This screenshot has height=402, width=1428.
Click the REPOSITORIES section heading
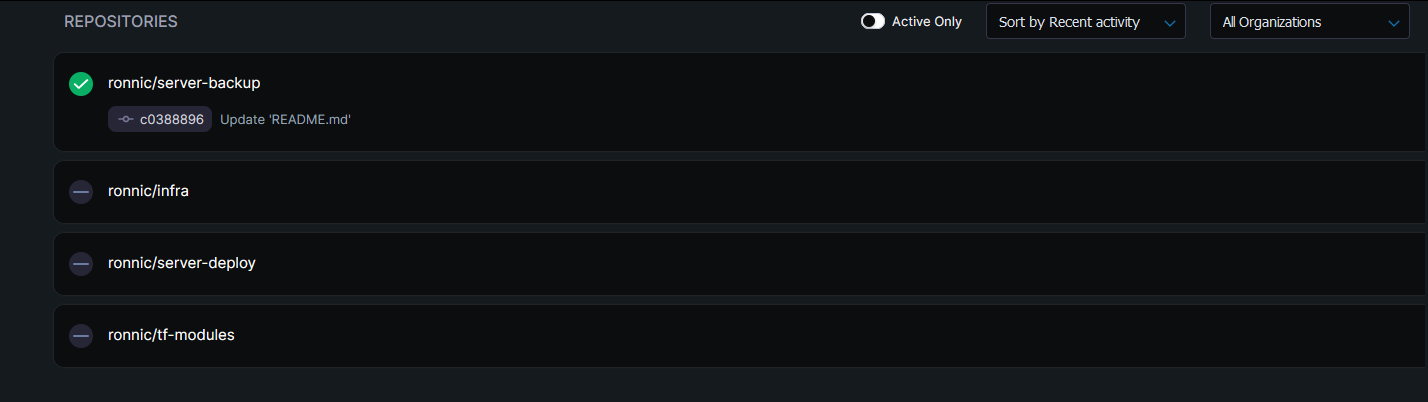pyautogui.click(x=121, y=21)
